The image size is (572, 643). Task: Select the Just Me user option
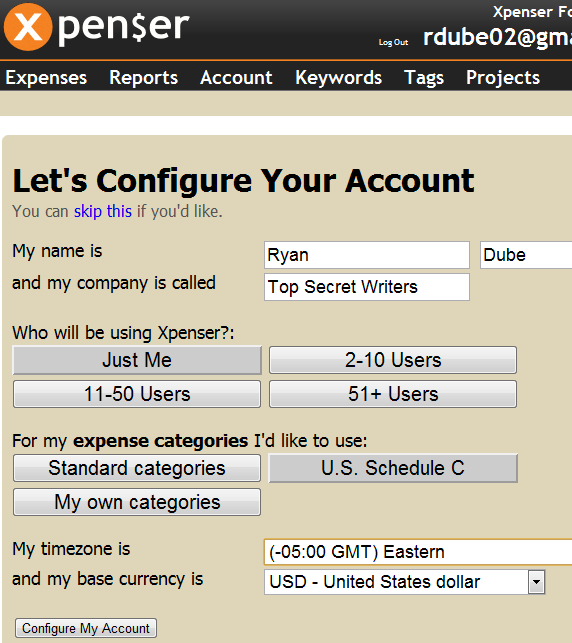point(137,360)
